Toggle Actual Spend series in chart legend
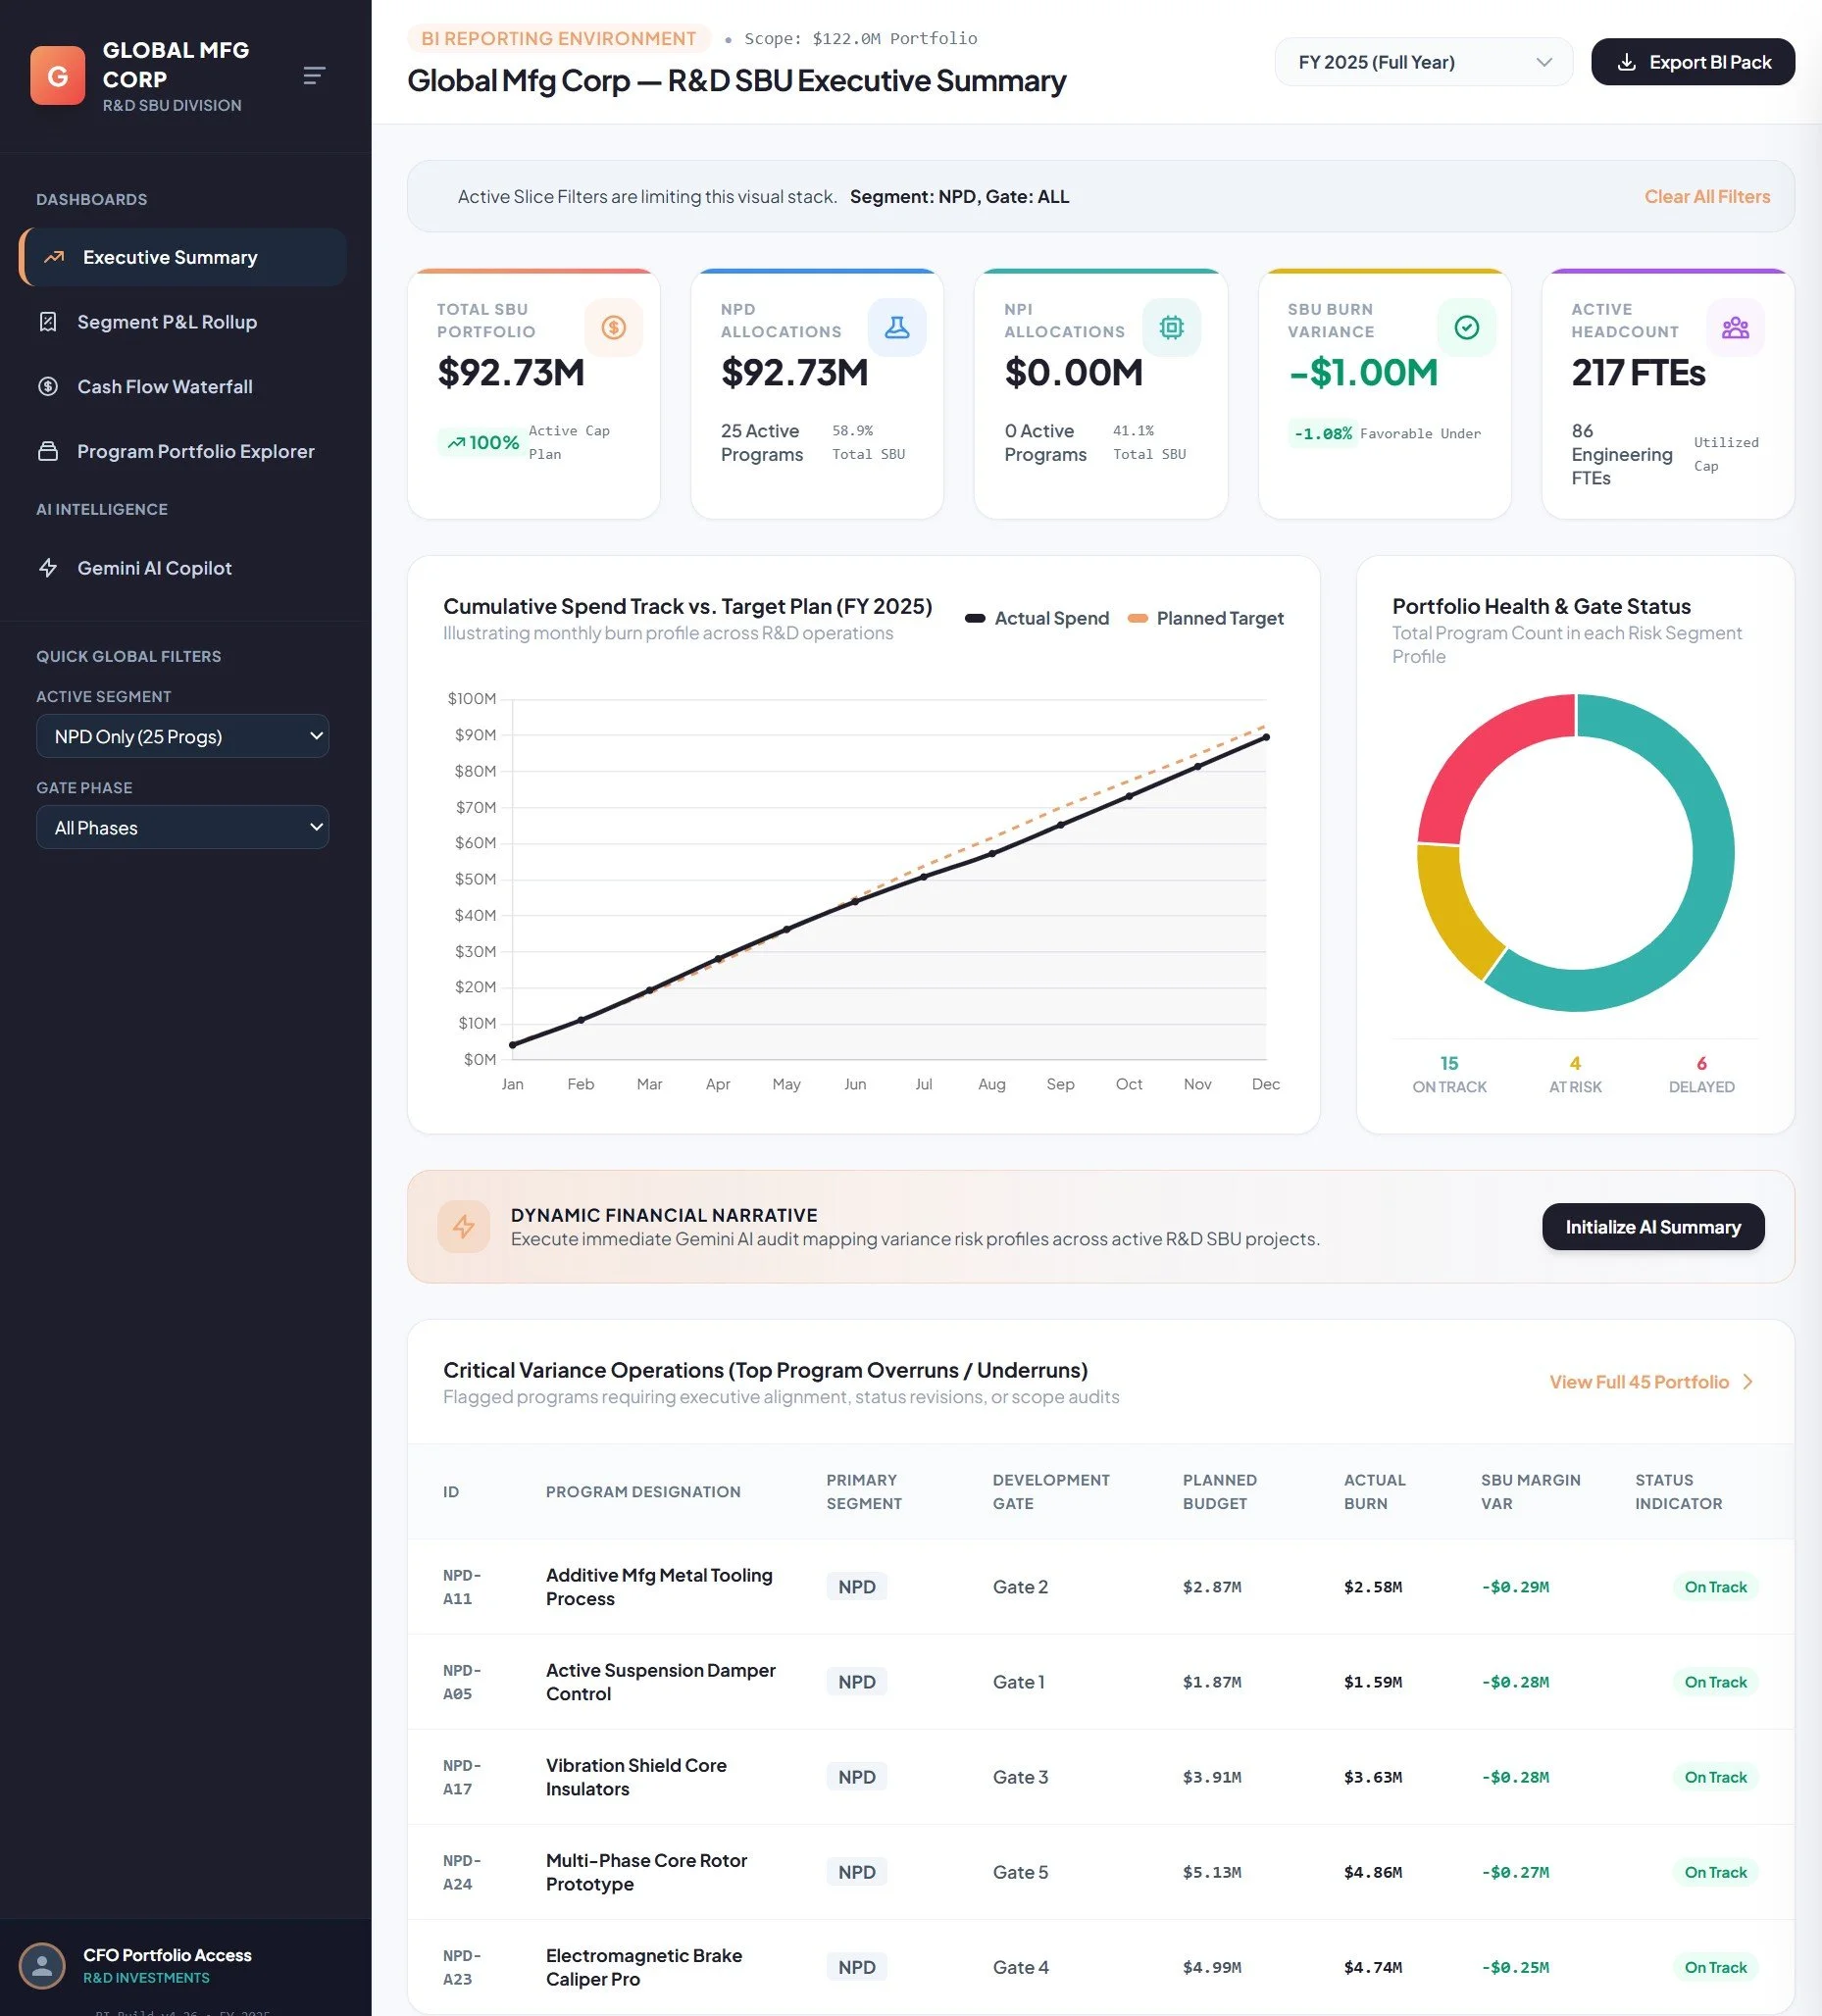The width and height of the screenshot is (1822, 2016). tap(1037, 618)
